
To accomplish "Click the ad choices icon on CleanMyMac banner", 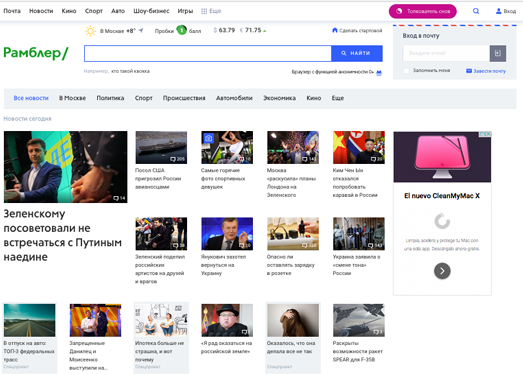I will [485, 134].
